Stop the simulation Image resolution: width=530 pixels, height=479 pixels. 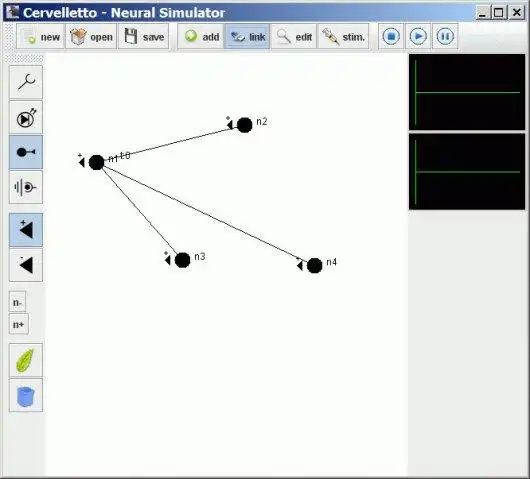[391, 36]
